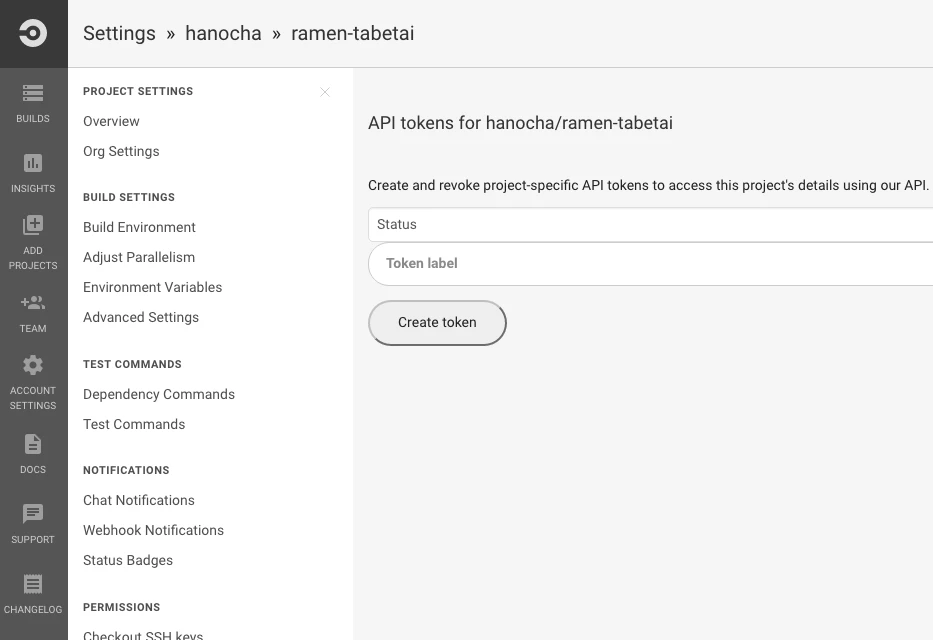The height and width of the screenshot is (640, 933).
Task: Open the Overview settings page
Action: (x=111, y=121)
